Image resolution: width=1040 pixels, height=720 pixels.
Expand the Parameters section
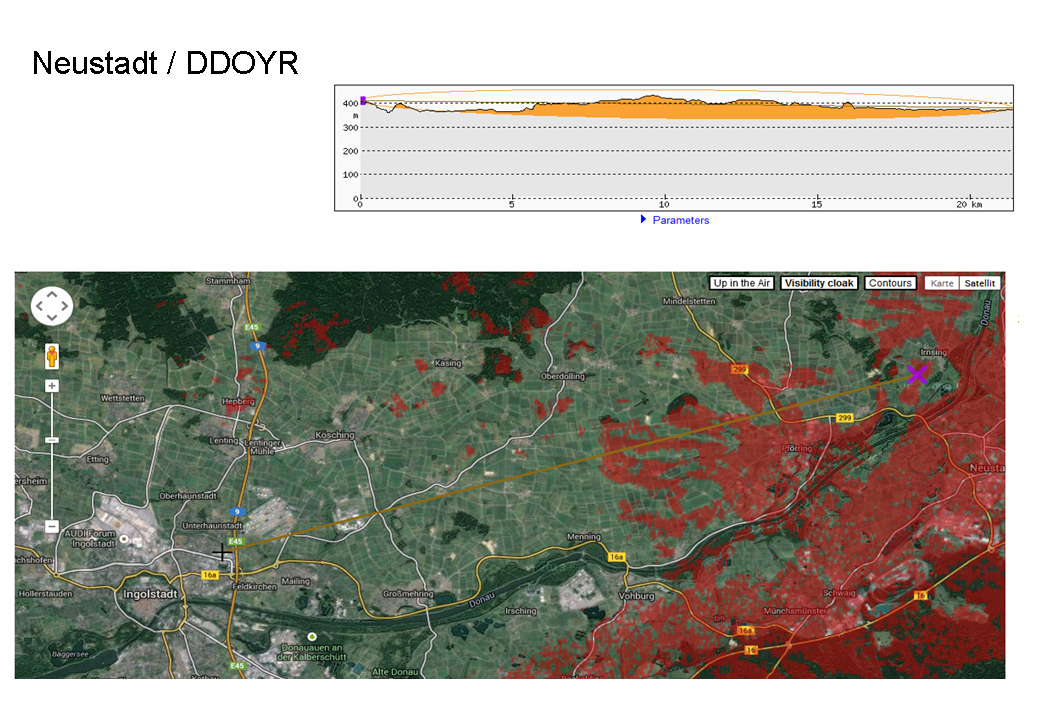(x=644, y=220)
